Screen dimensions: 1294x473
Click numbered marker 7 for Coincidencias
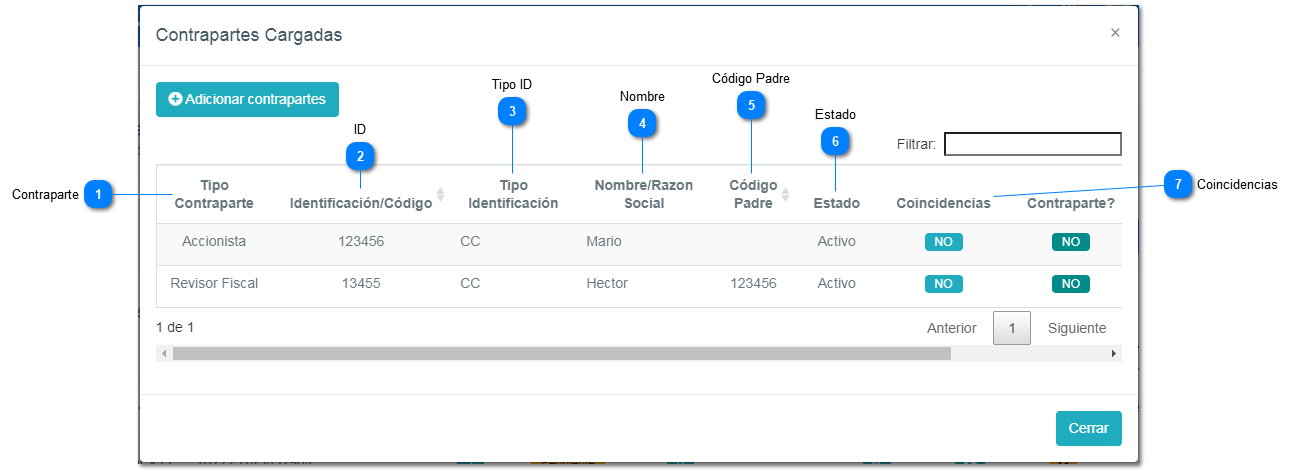pyautogui.click(x=1178, y=184)
